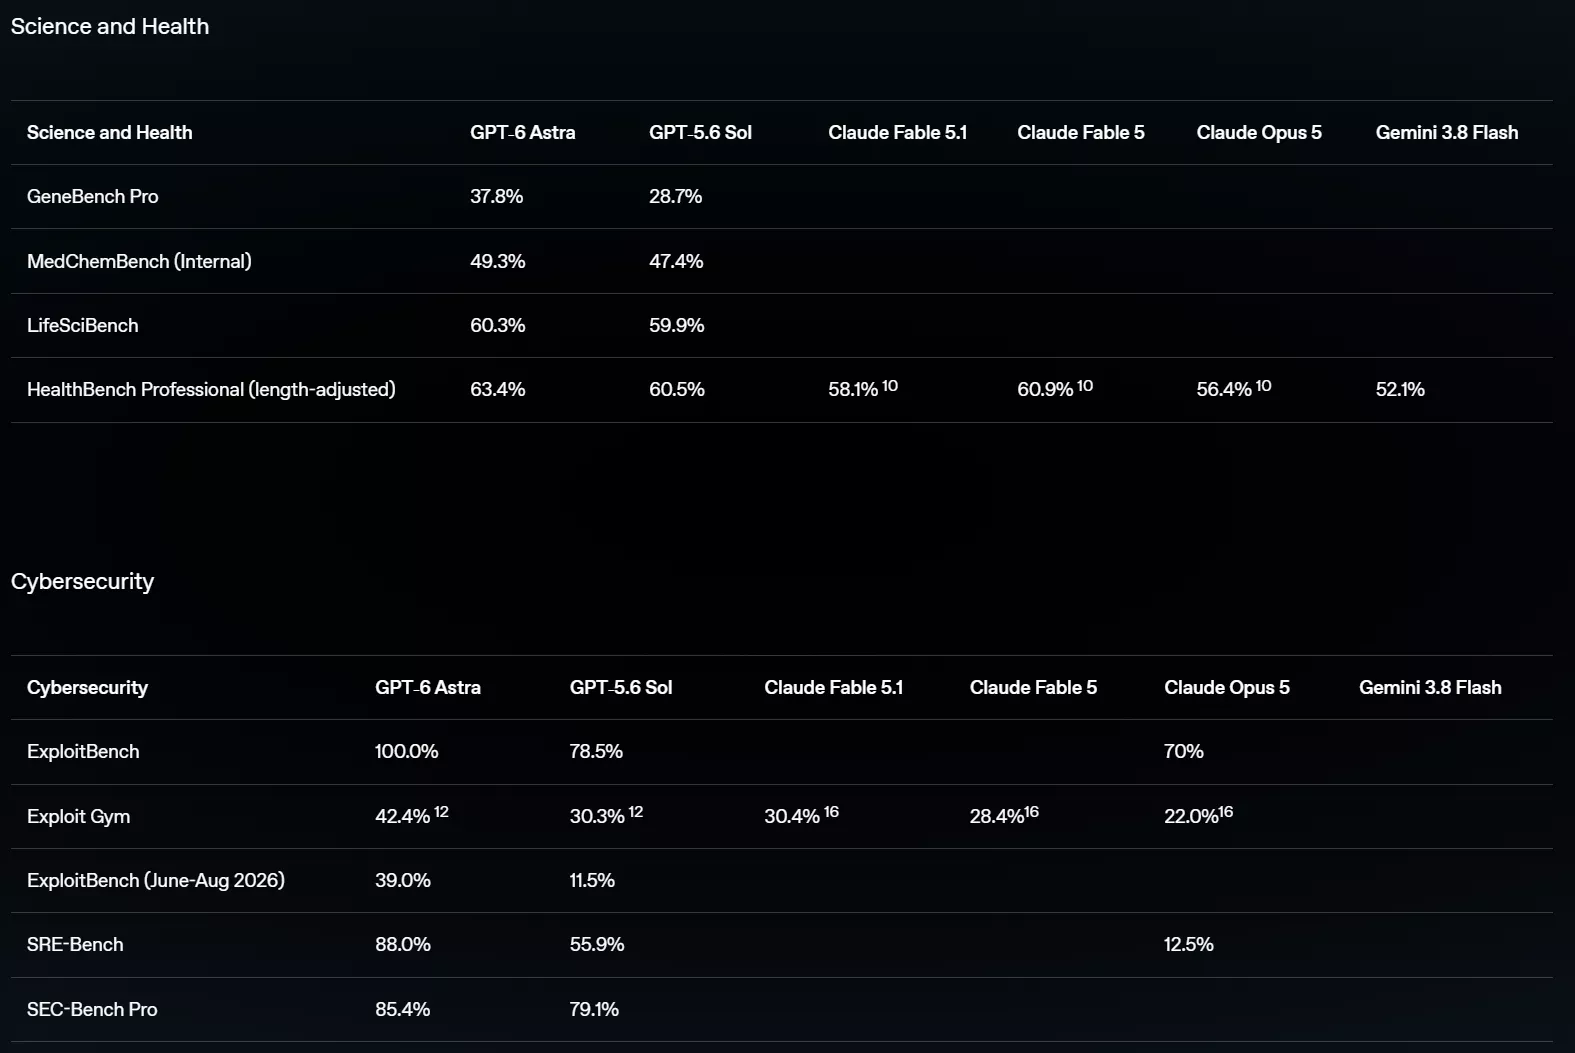Open footnote 16 next to 28.4%
This screenshot has width=1575, height=1053.
pos(1031,812)
